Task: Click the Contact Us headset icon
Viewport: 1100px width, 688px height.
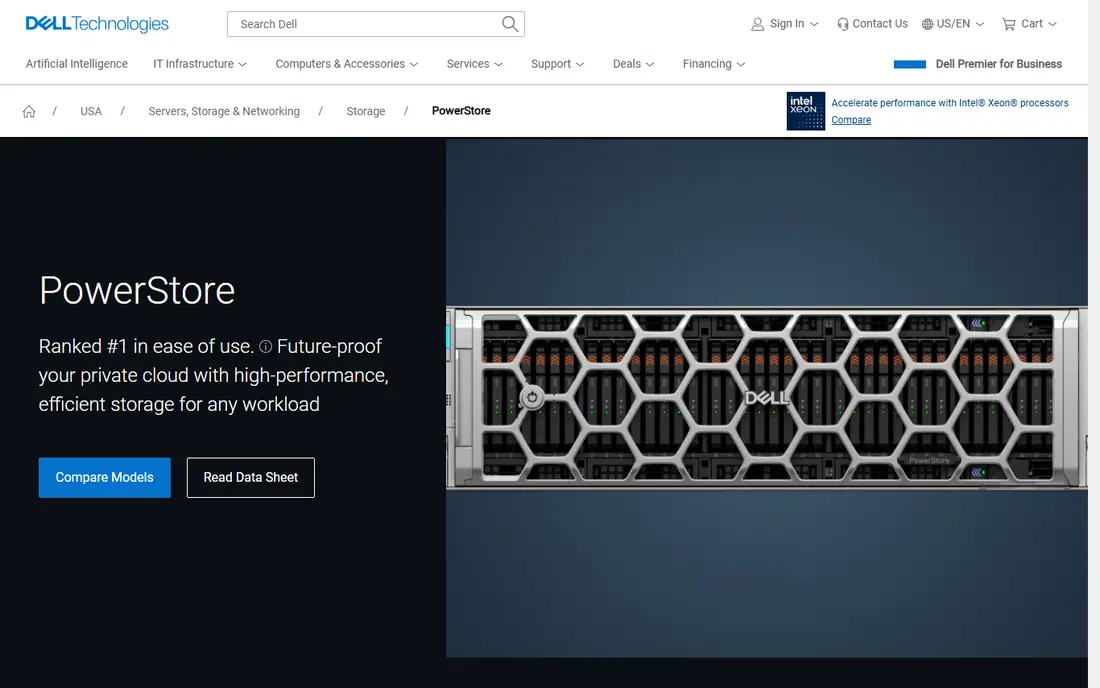Action: point(843,24)
